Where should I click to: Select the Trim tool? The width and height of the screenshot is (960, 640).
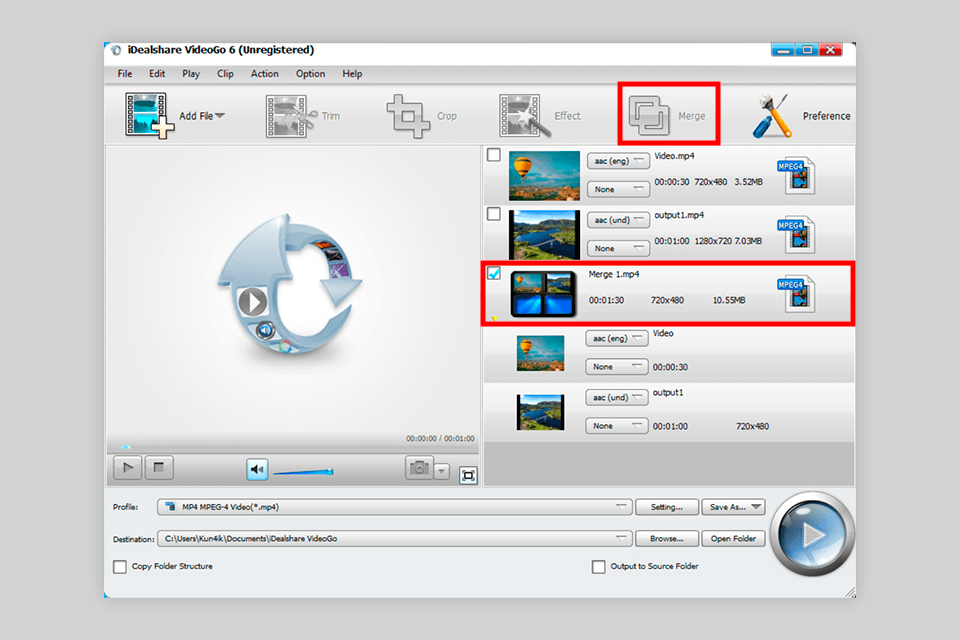[302, 116]
